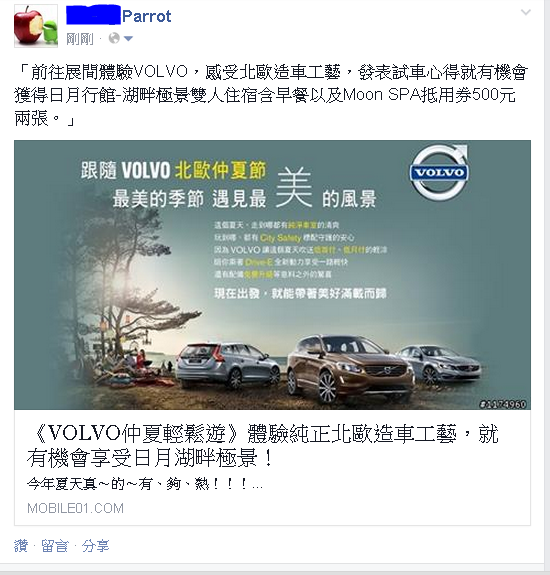Viewport: 550px width, 575px height.
Task: Click the 分享 share button
Action: point(95,546)
